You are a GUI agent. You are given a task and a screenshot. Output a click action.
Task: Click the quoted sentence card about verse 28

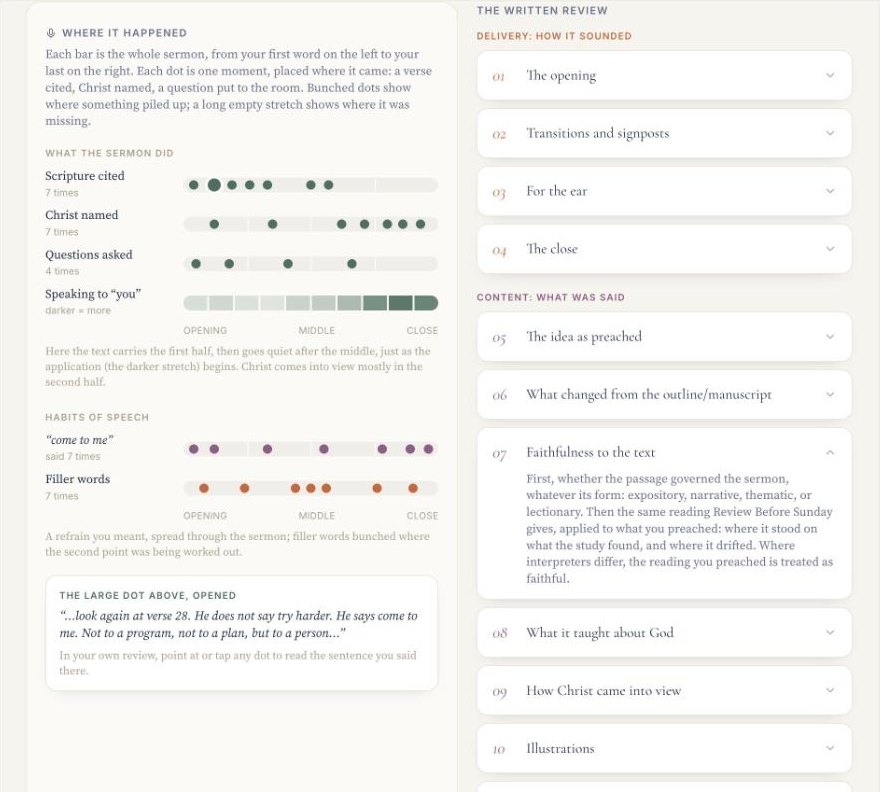[241, 633]
